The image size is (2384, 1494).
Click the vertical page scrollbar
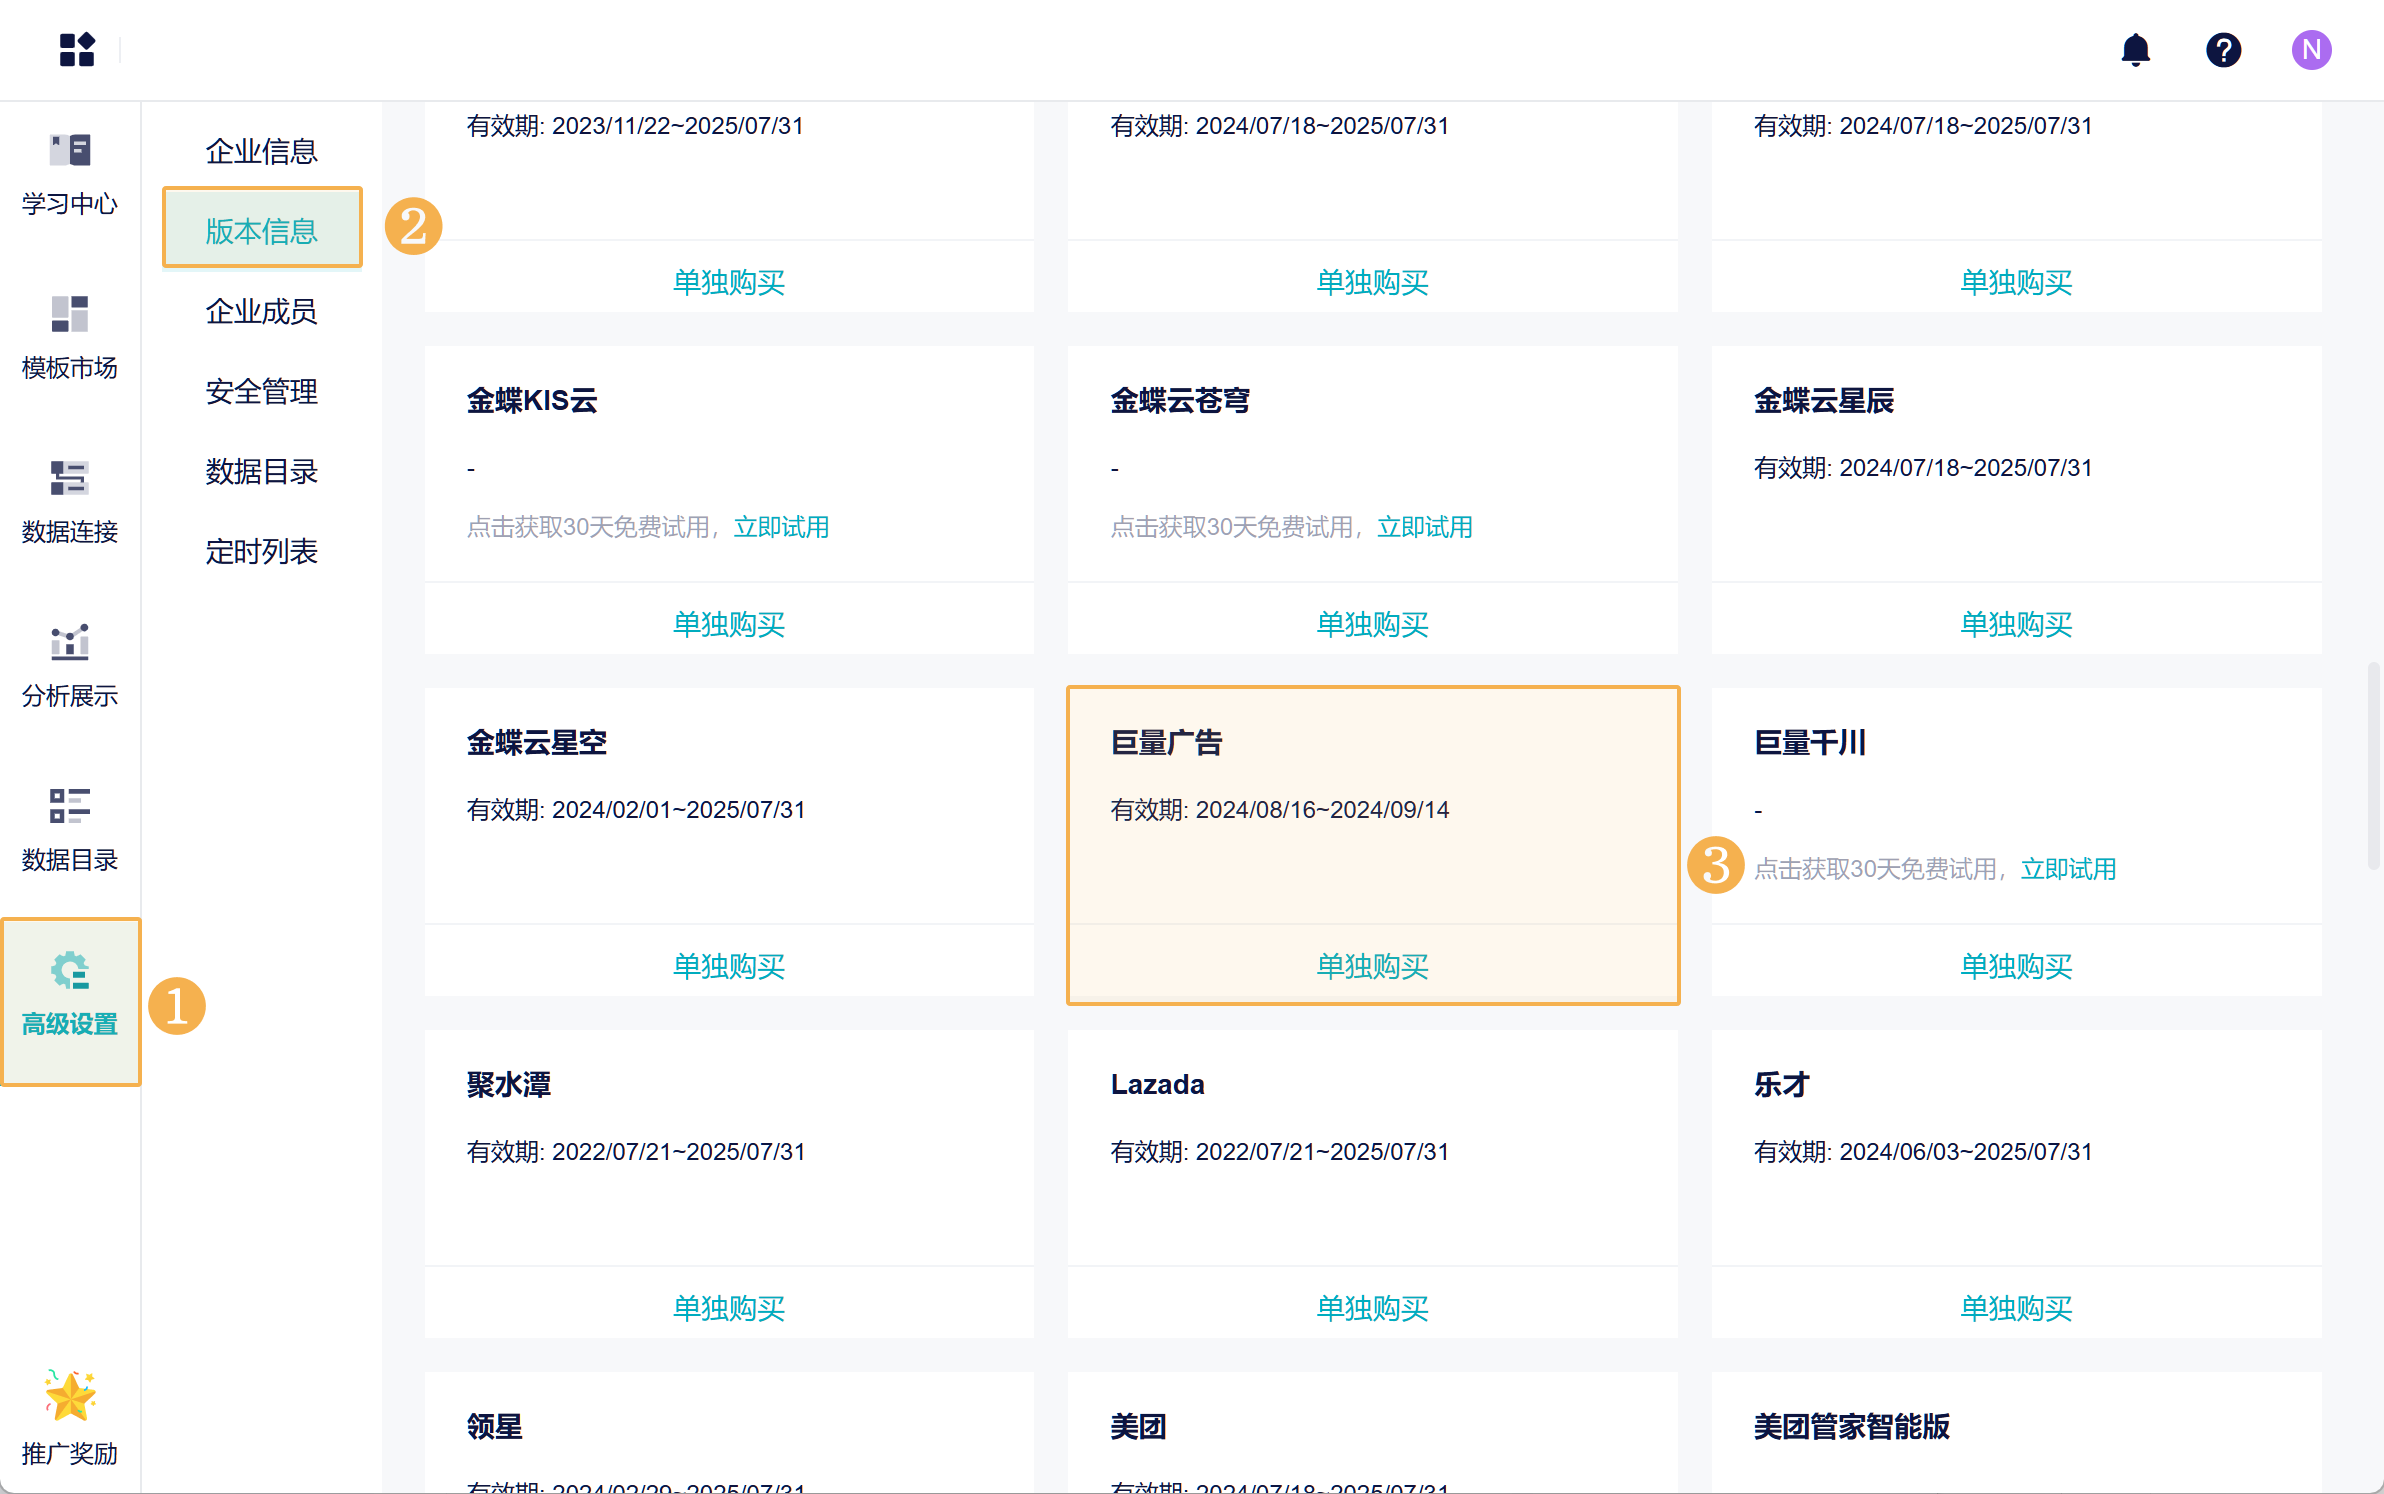coord(2372,766)
